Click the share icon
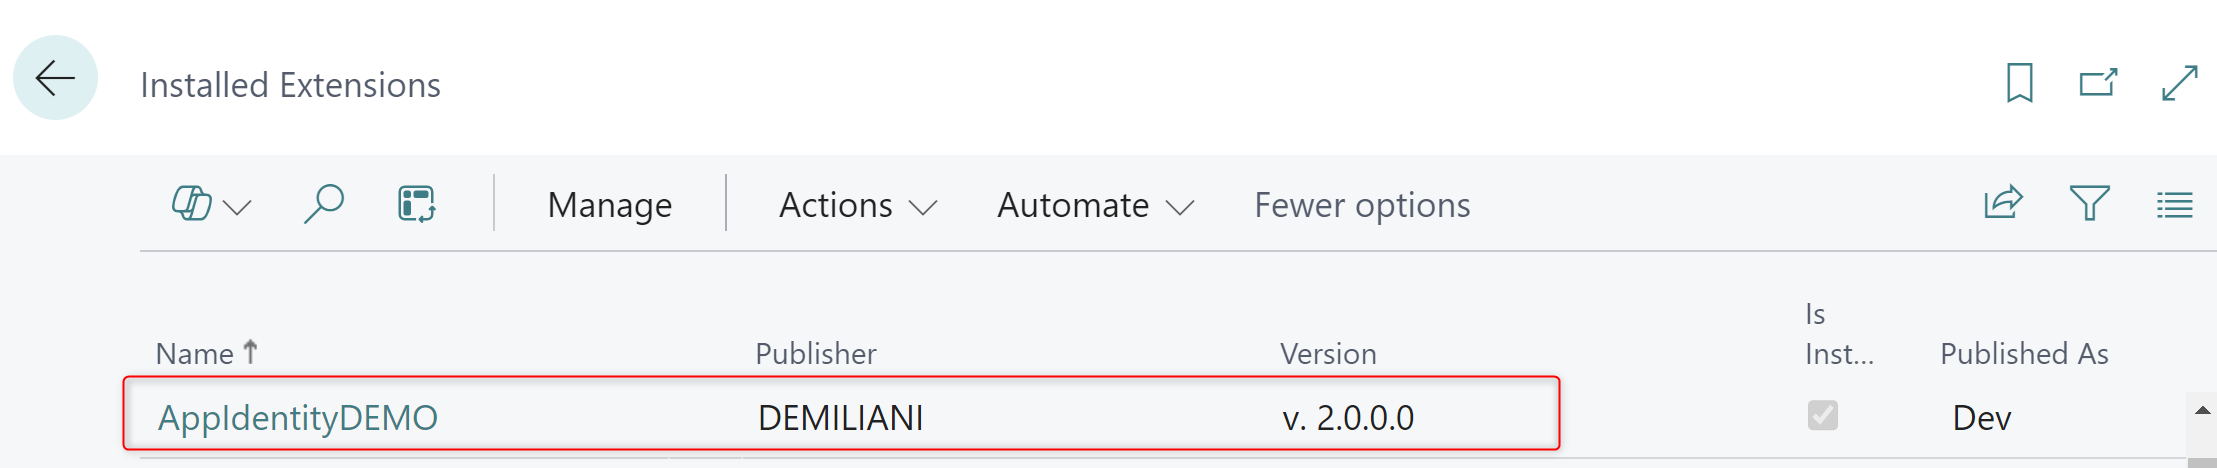This screenshot has width=2217, height=468. point(2003,204)
